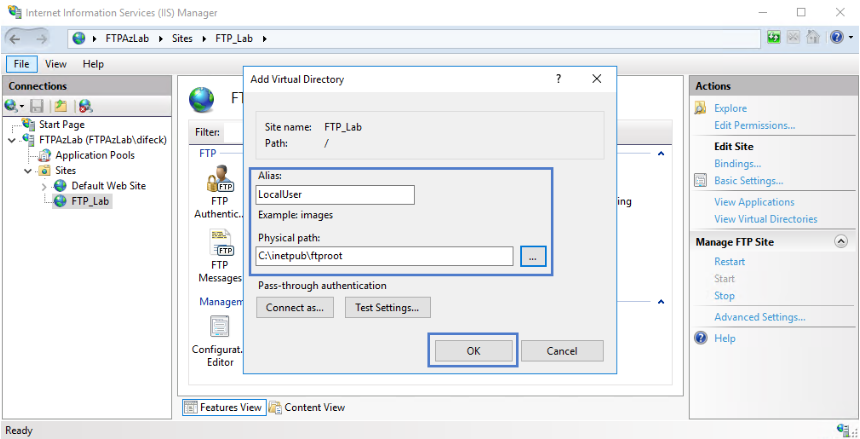The width and height of the screenshot is (860, 439).
Task: Click Explore in Actions pane
Action: tap(730, 109)
